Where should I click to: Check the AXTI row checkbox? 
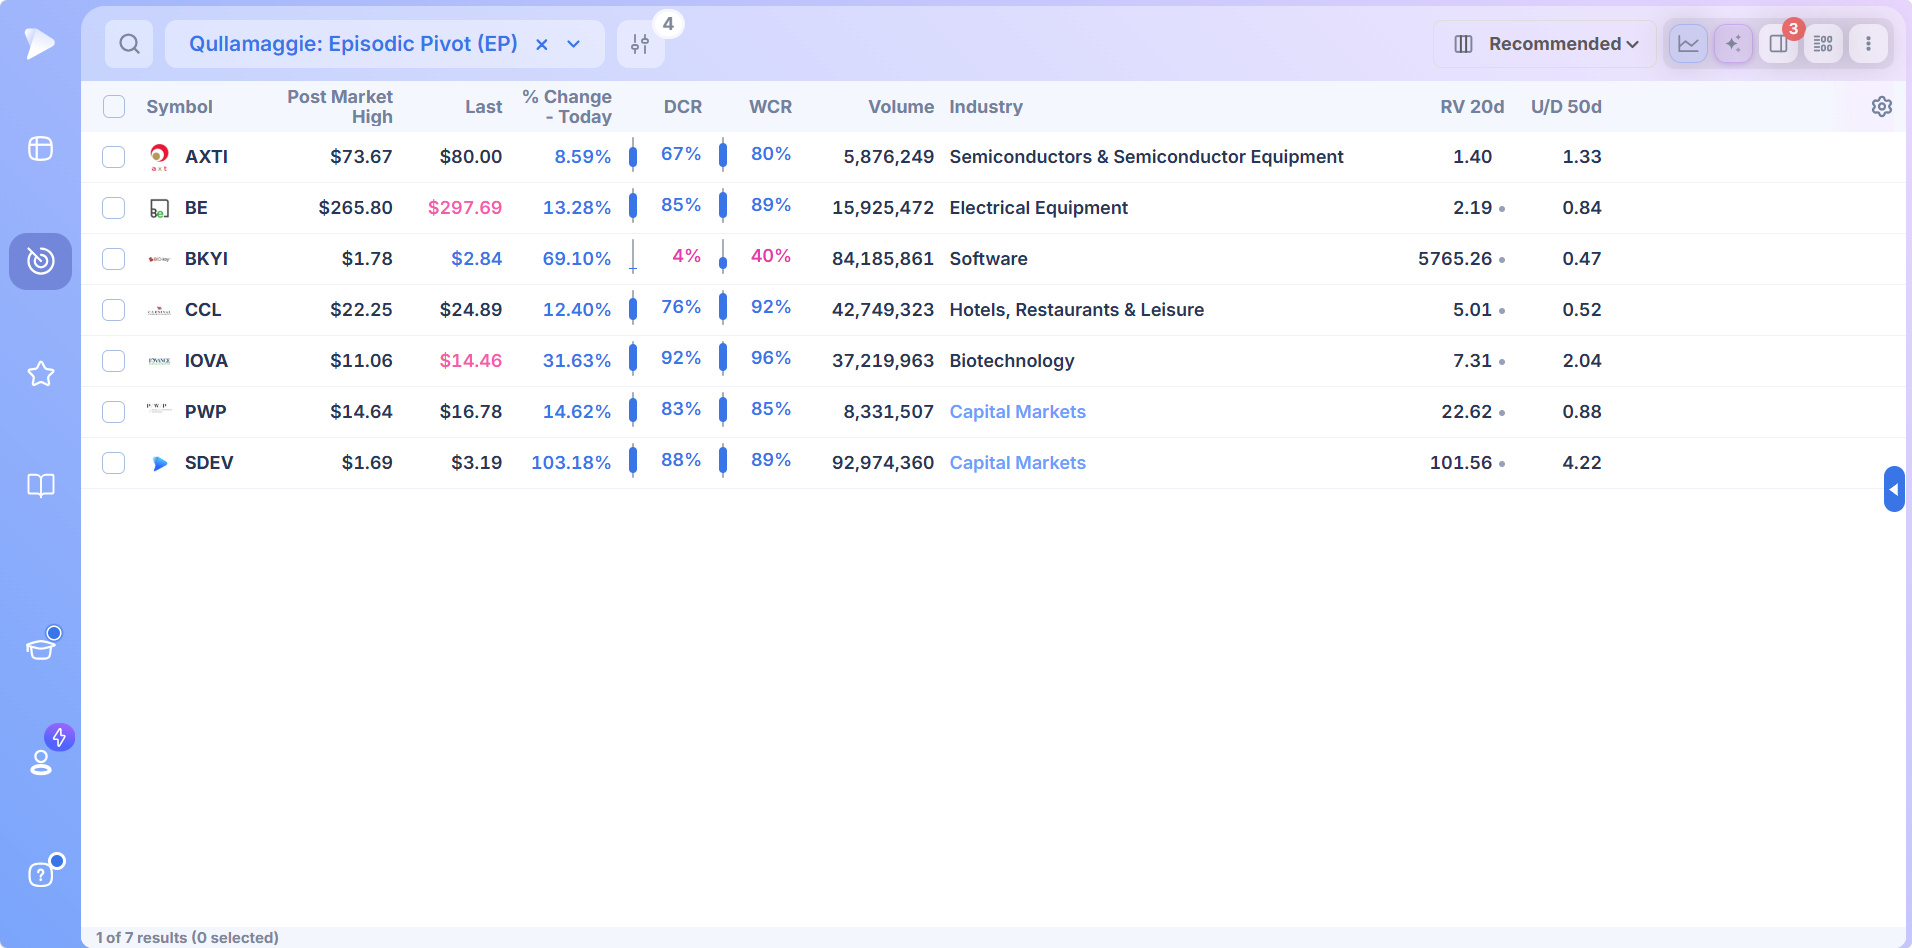pyautogui.click(x=114, y=157)
